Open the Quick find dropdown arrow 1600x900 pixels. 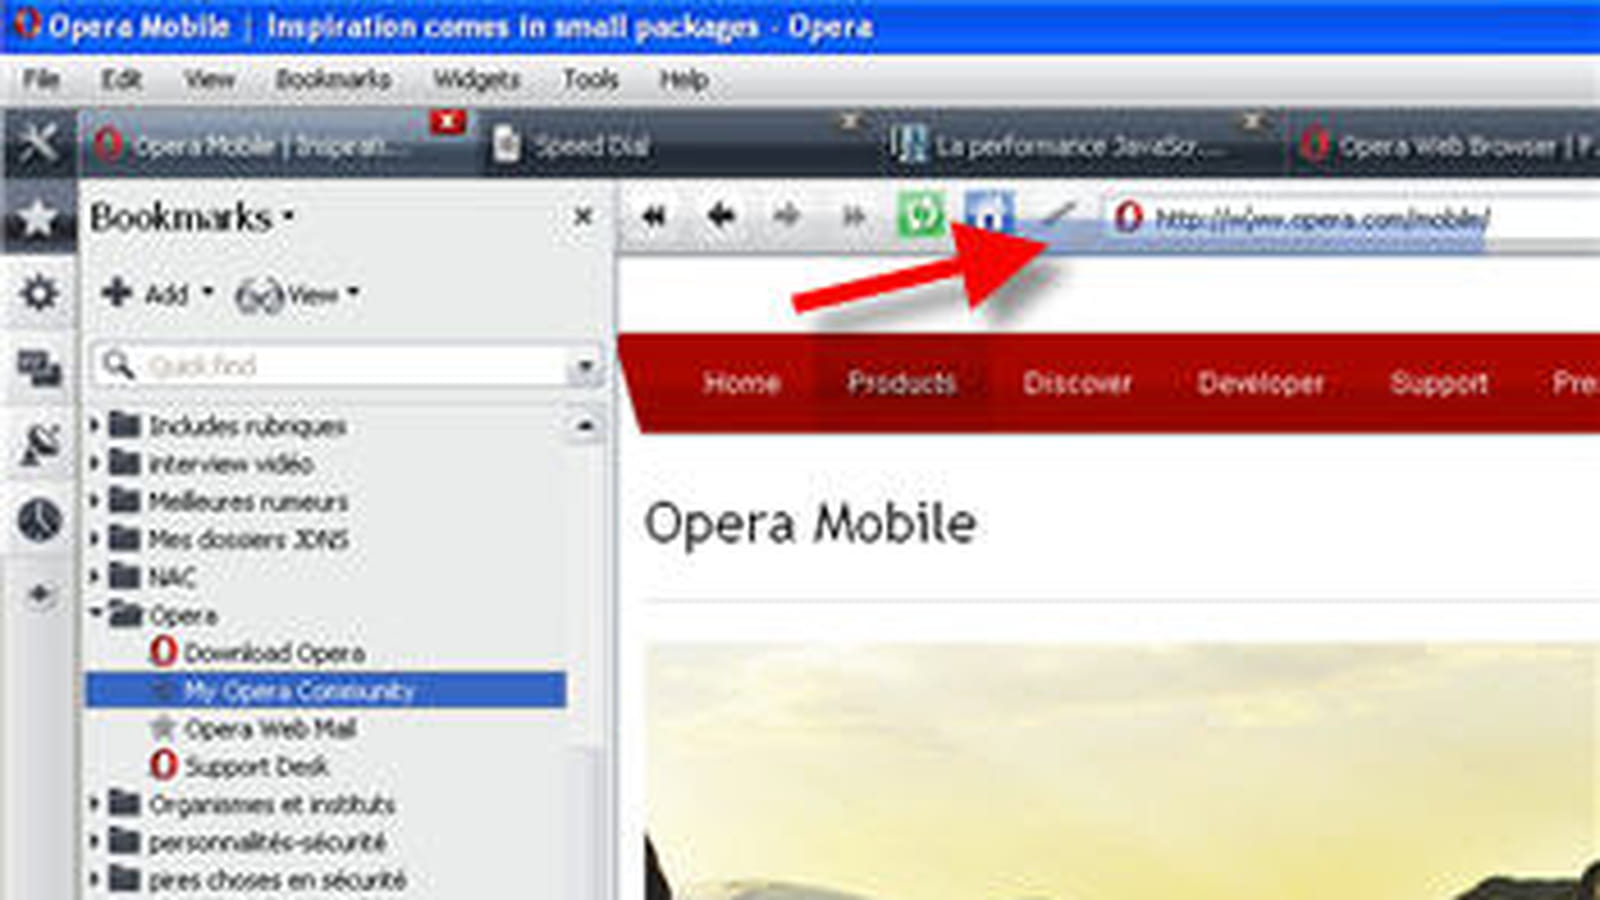[x=585, y=367]
